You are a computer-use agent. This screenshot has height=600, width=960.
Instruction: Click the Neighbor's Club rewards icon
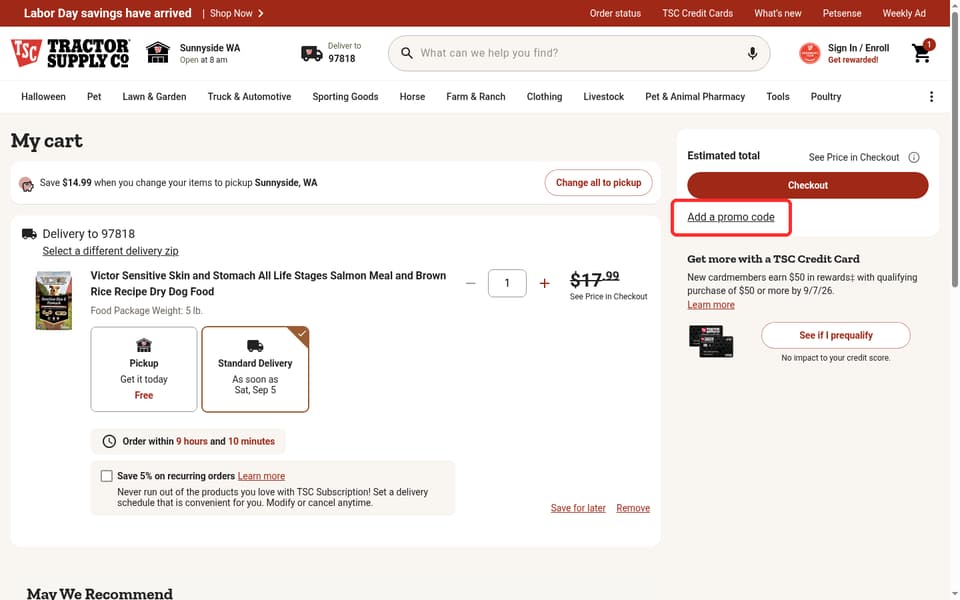pos(809,53)
